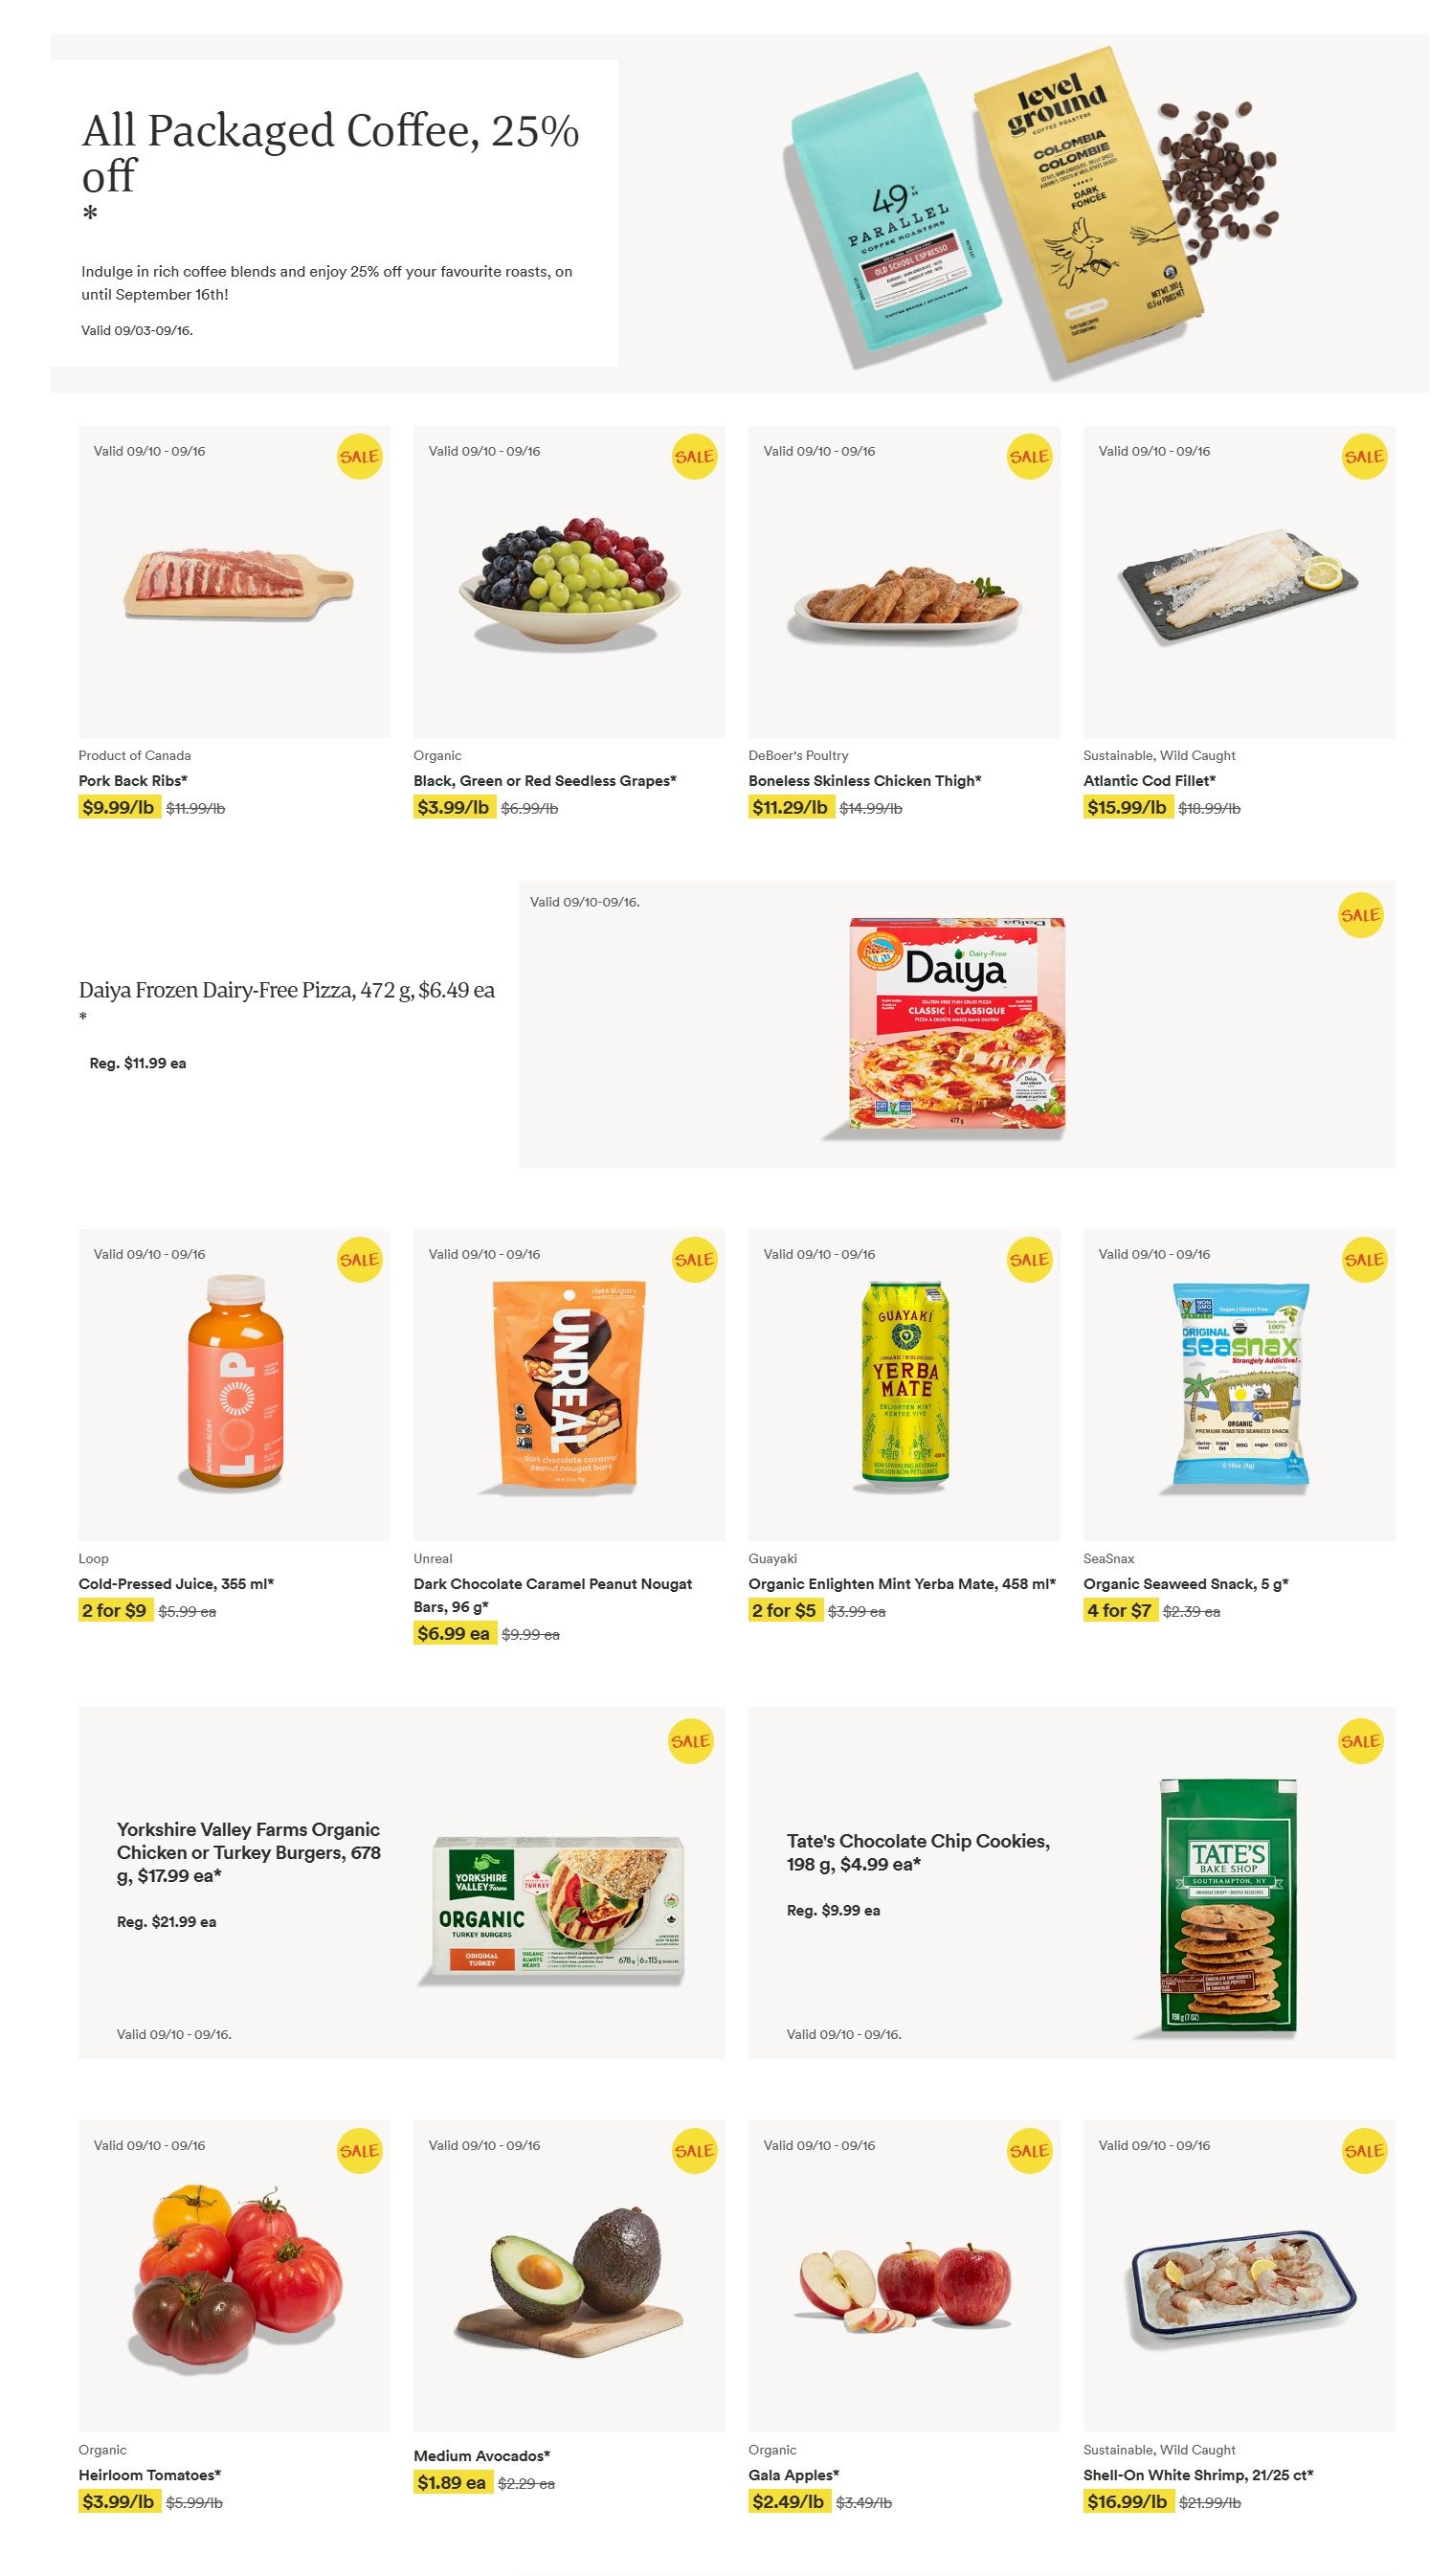Click the SALE badge on Tate's cookies banner

(x=1360, y=1741)
